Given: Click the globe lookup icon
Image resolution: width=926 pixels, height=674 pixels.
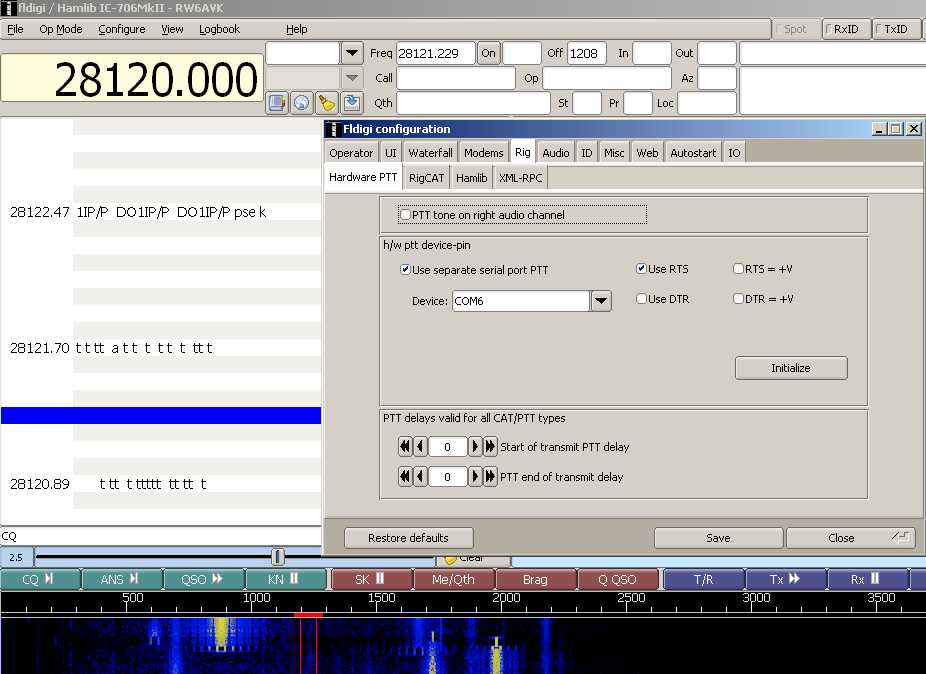Looking at the screenshot, I should click(301, 102).
